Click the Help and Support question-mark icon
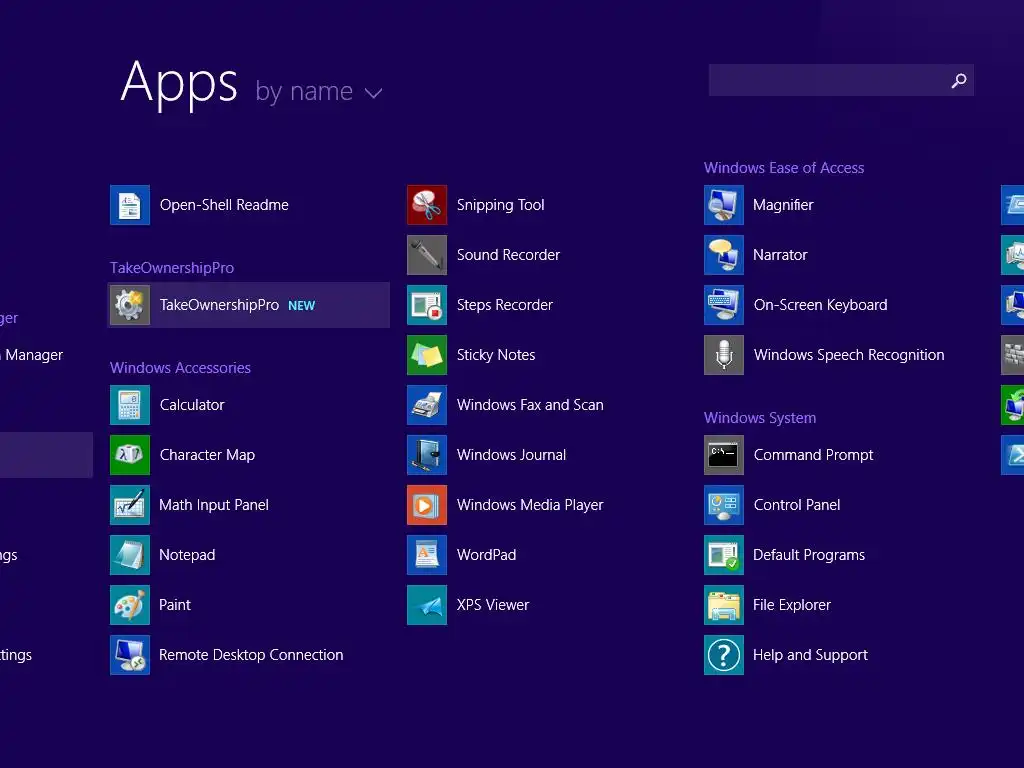The height and width of the screenshot is (768, 1024). (724, 655)
